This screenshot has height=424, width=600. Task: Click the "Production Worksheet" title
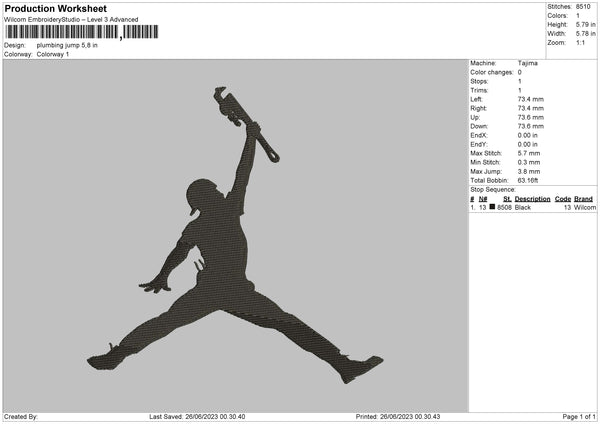coord(55,8)
